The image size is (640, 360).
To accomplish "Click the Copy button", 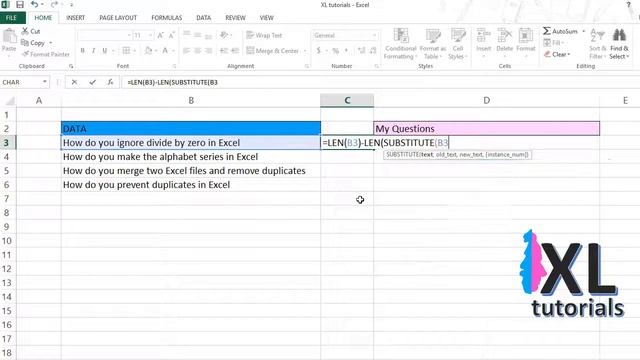I will point(33,42).
